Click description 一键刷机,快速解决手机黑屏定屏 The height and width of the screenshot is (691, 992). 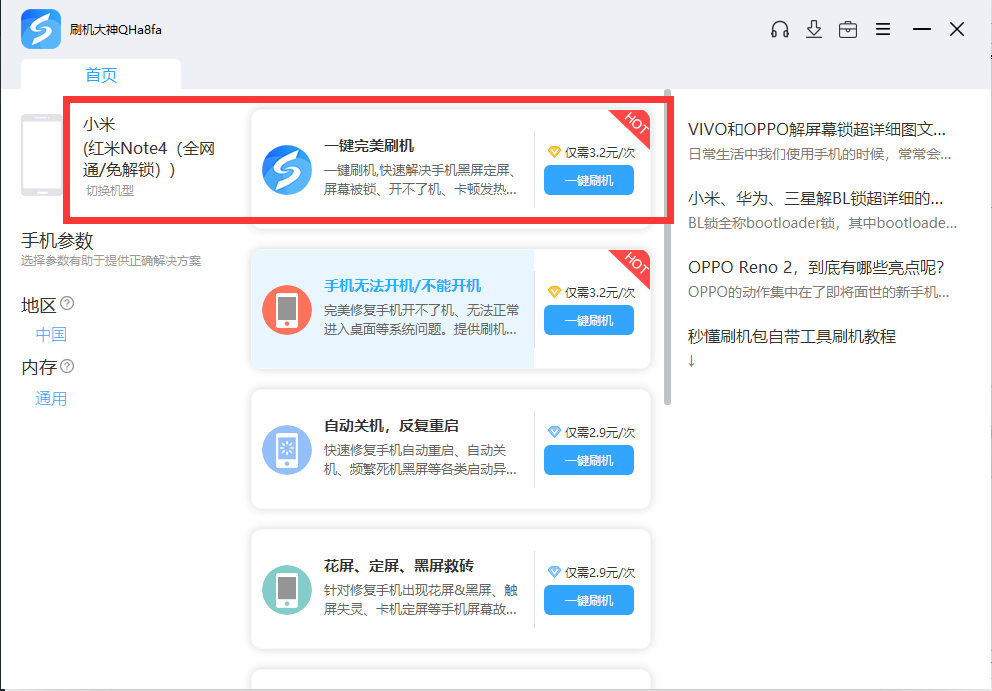click(421, 180)
